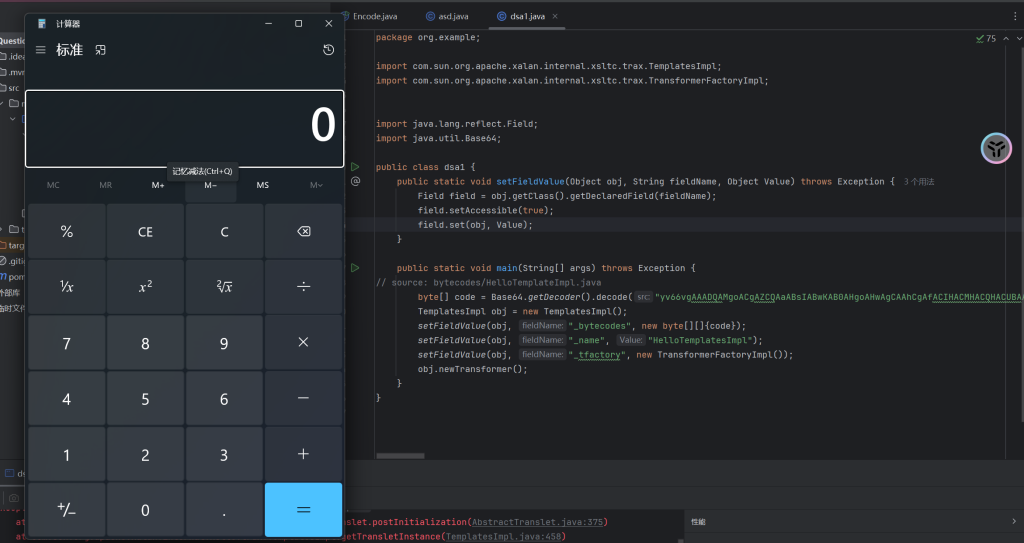The image size is (1024, 543).
Task: Open the calculator navigation hamburger menu
Action: (40, 50)
